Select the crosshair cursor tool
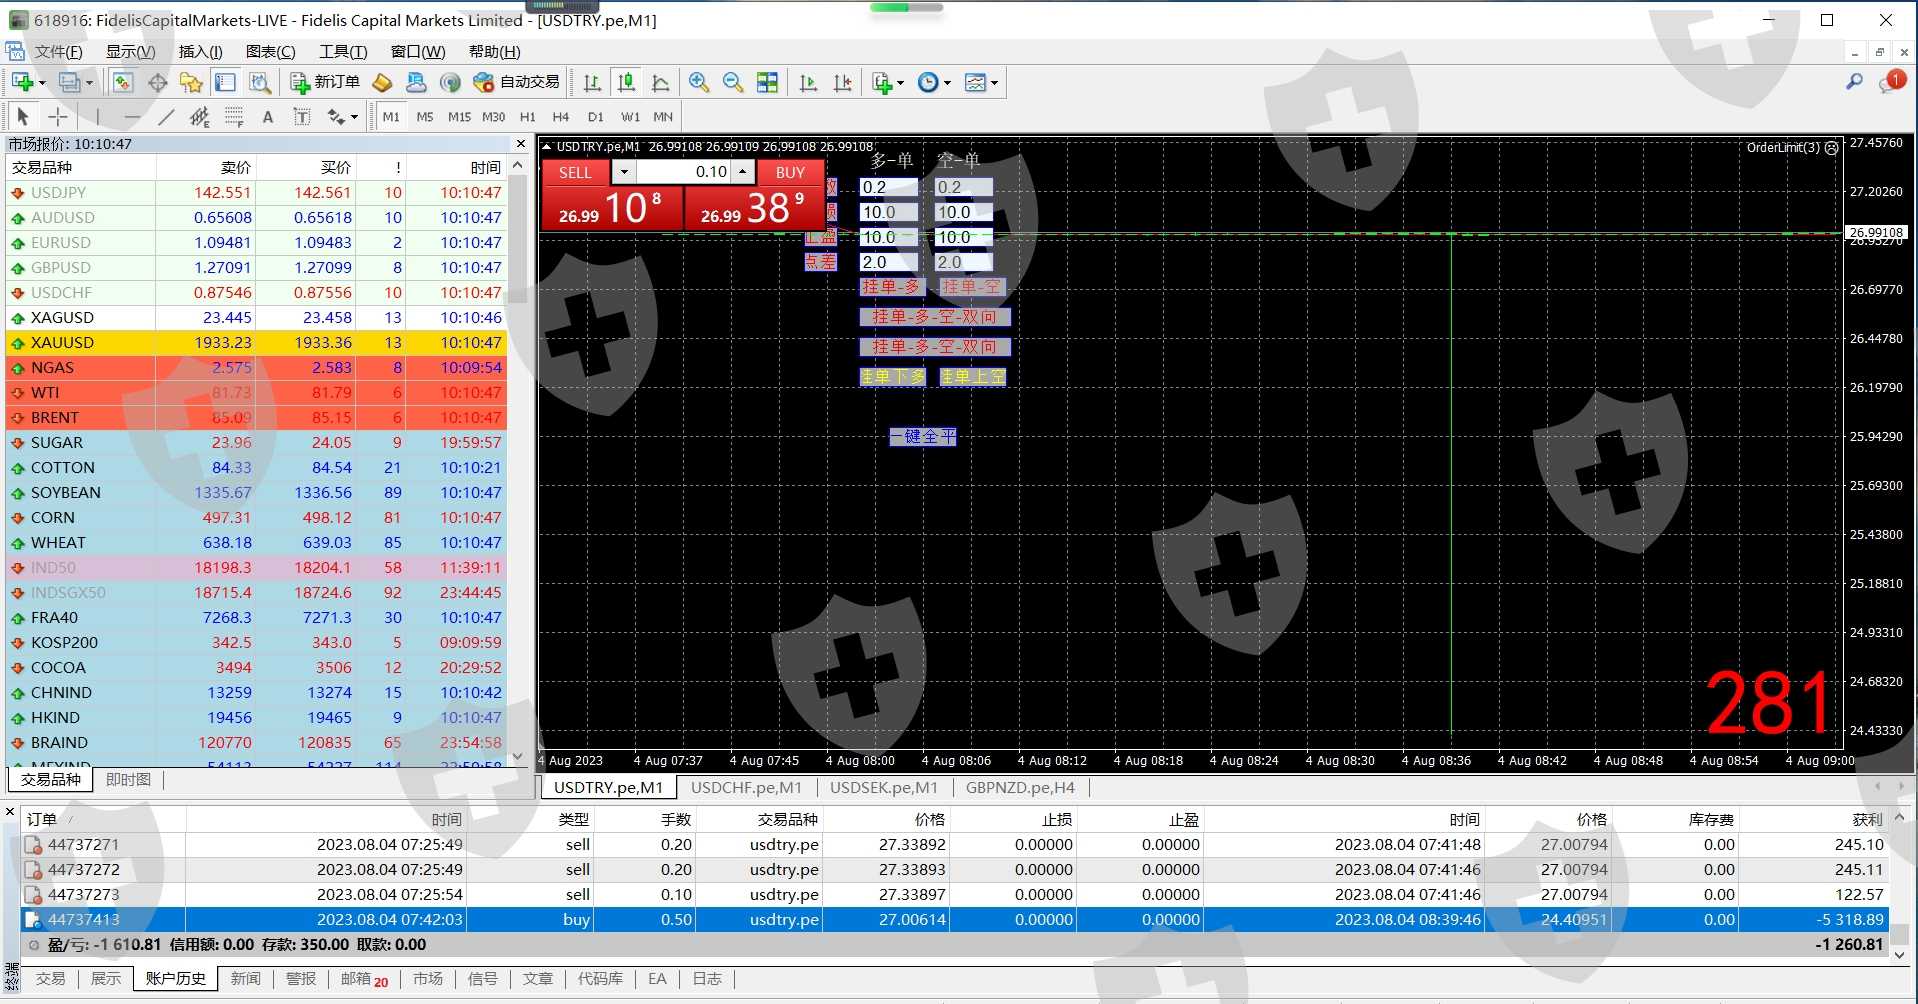Viewport: 1918px width, 1004px height. tap(58, 117)
